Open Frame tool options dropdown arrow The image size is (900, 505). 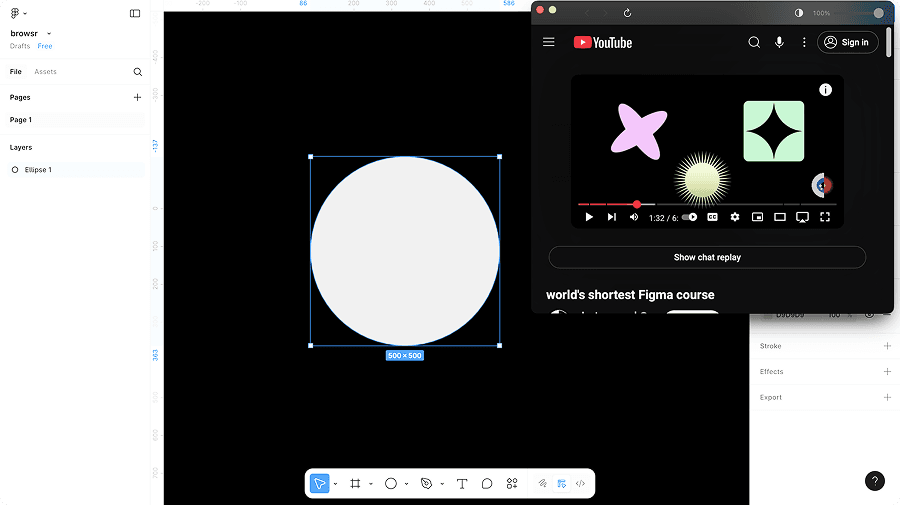pos(371,484)
